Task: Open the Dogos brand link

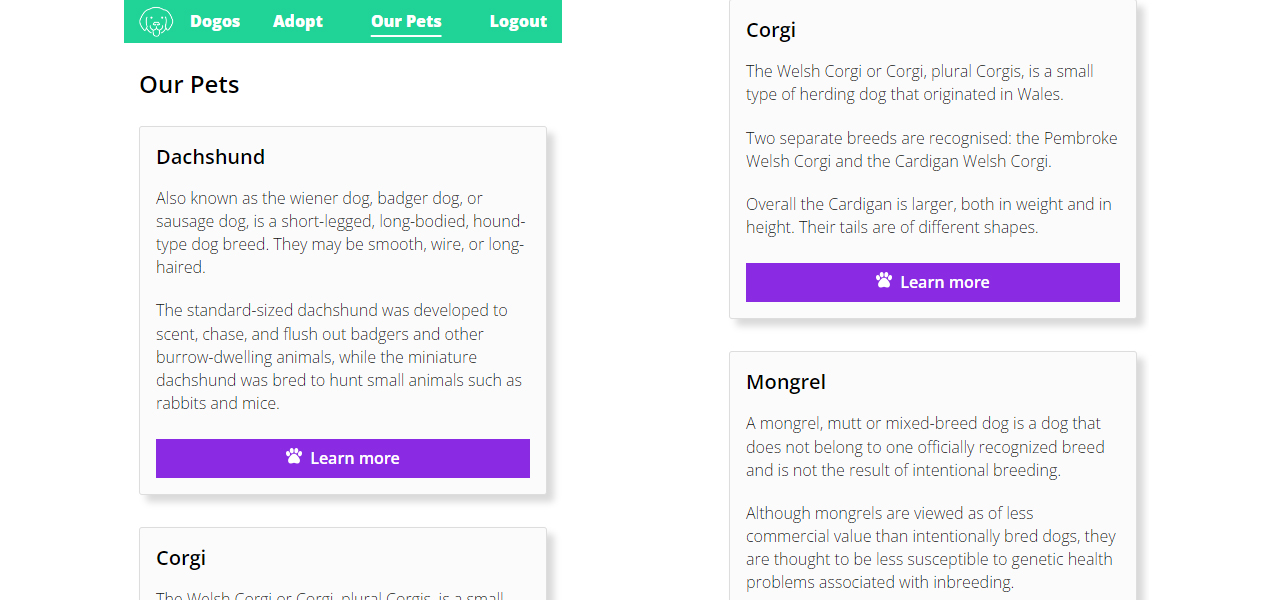Action: pyautogui.click(x=215, y=21)
